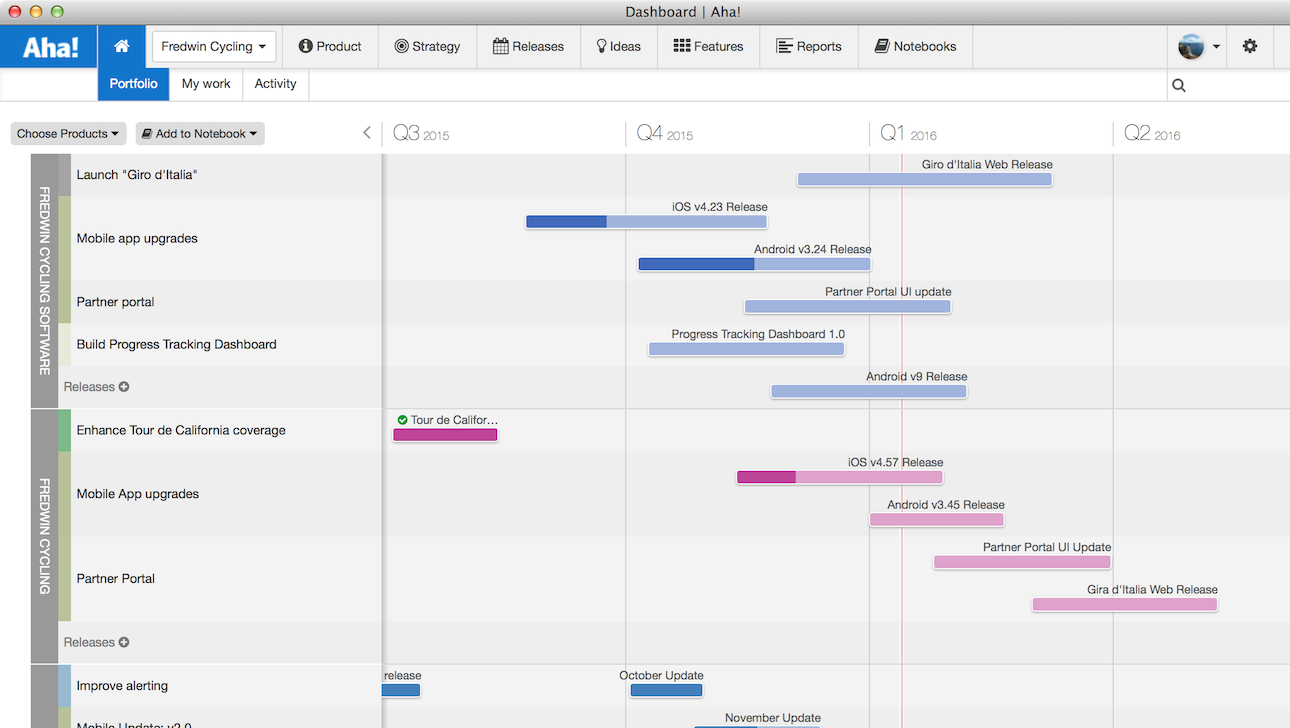
Task: Click the Progress Tracking Dashboard 1.0 bar
Action: (746, 350)
